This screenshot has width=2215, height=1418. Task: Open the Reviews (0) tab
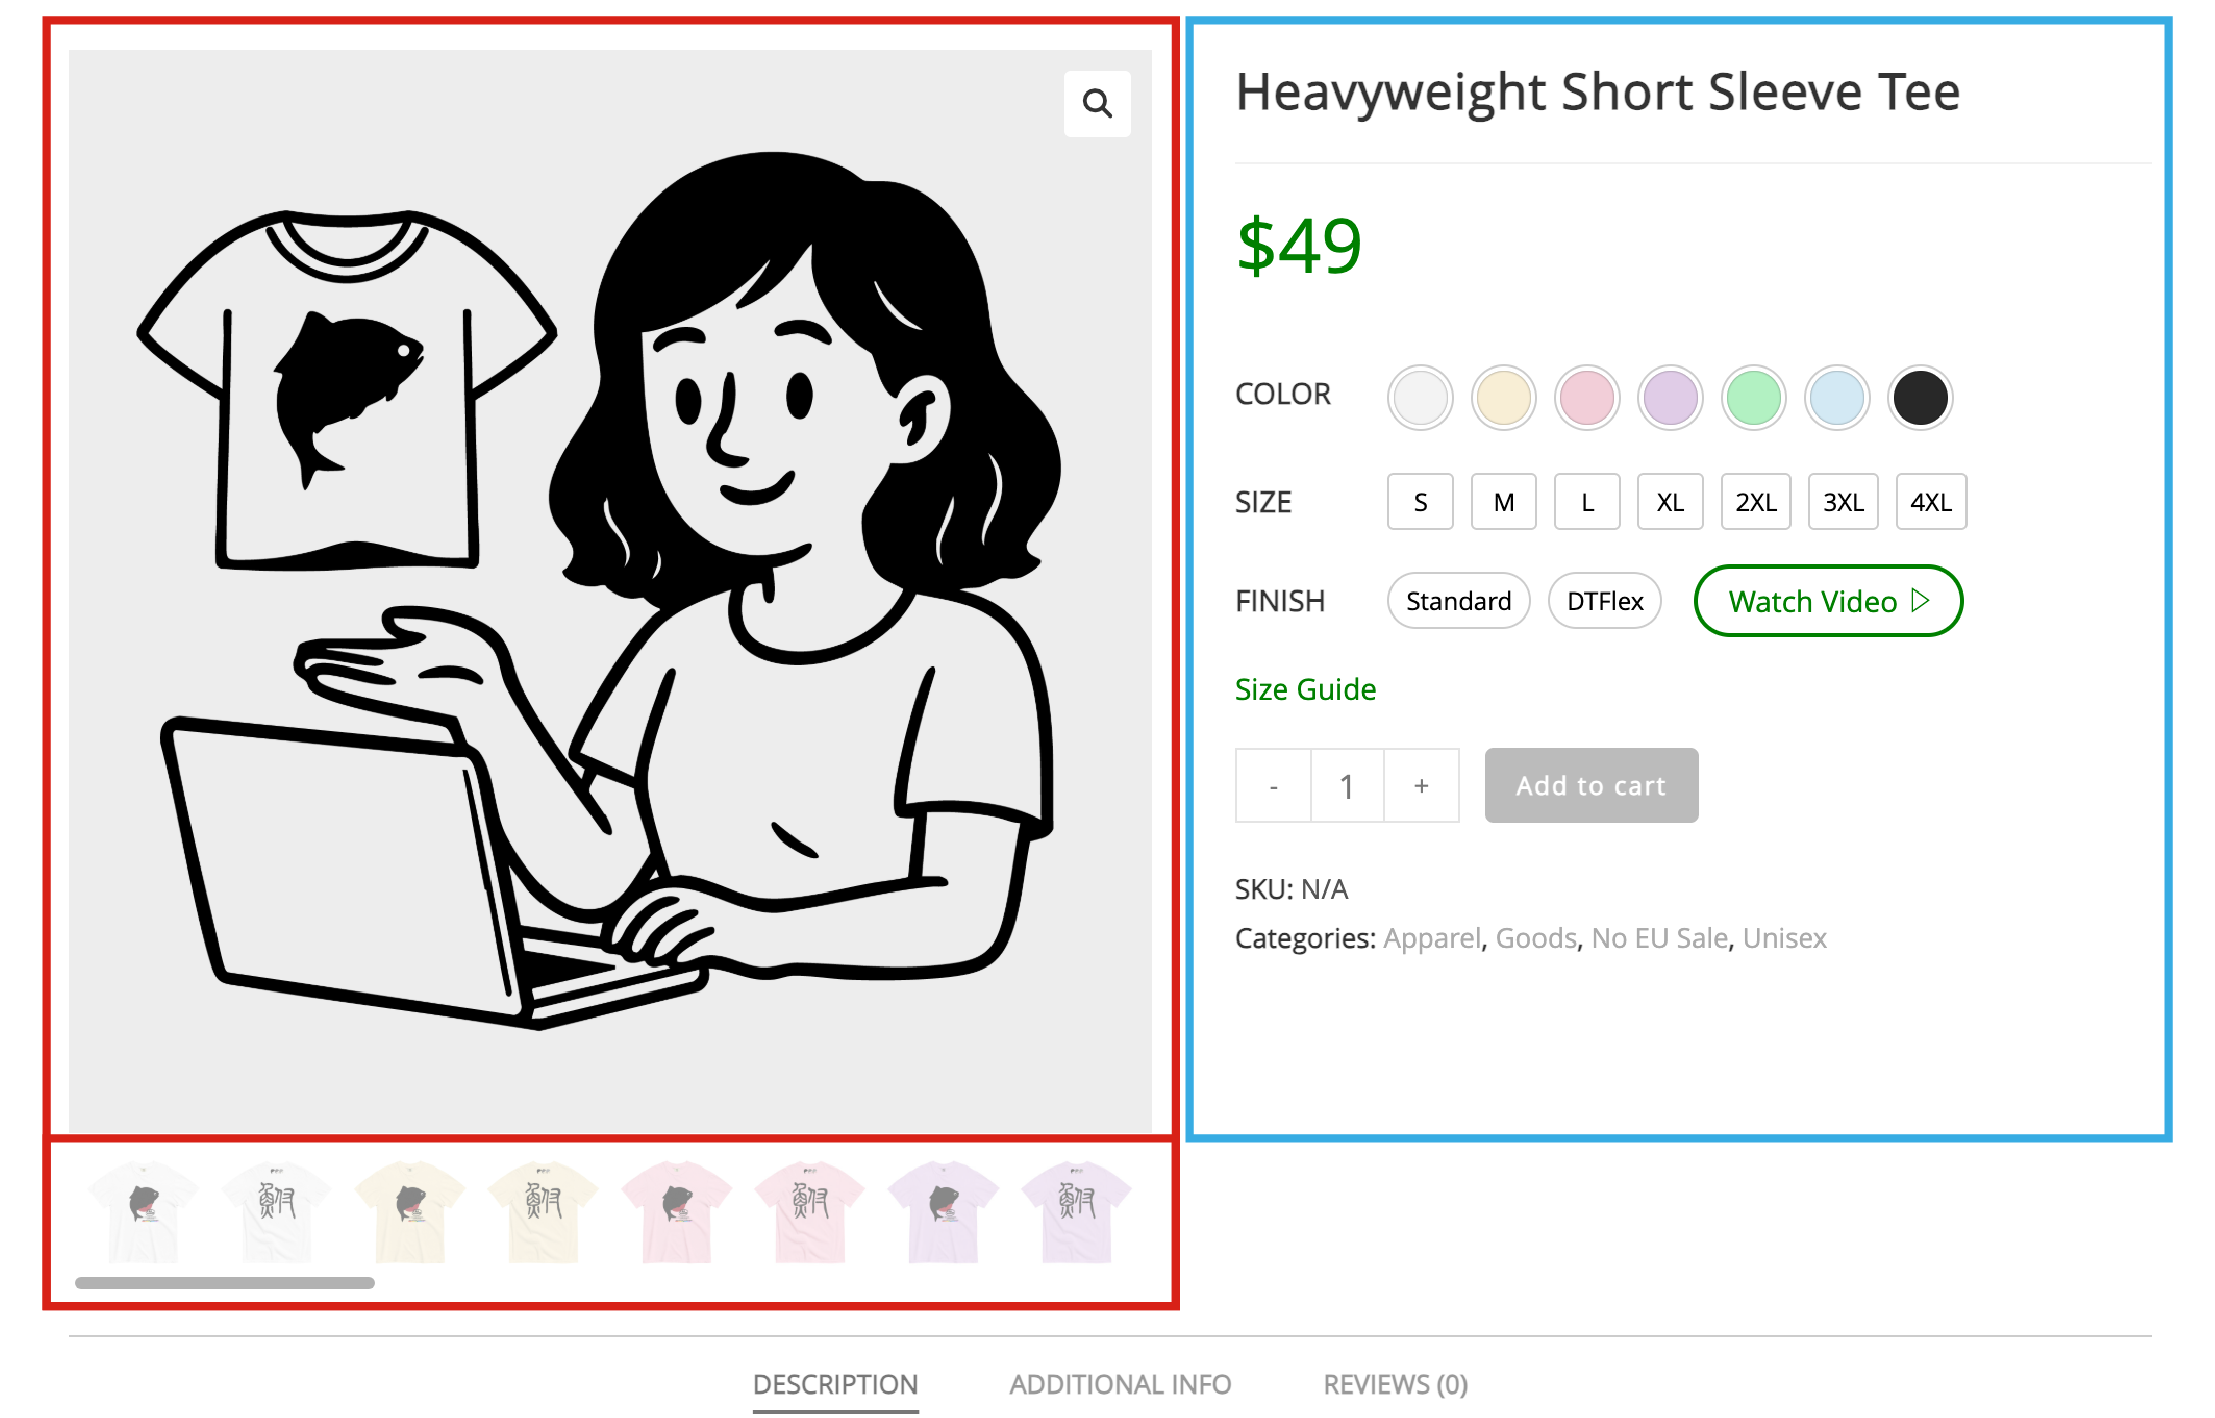pos(1395,1384)
